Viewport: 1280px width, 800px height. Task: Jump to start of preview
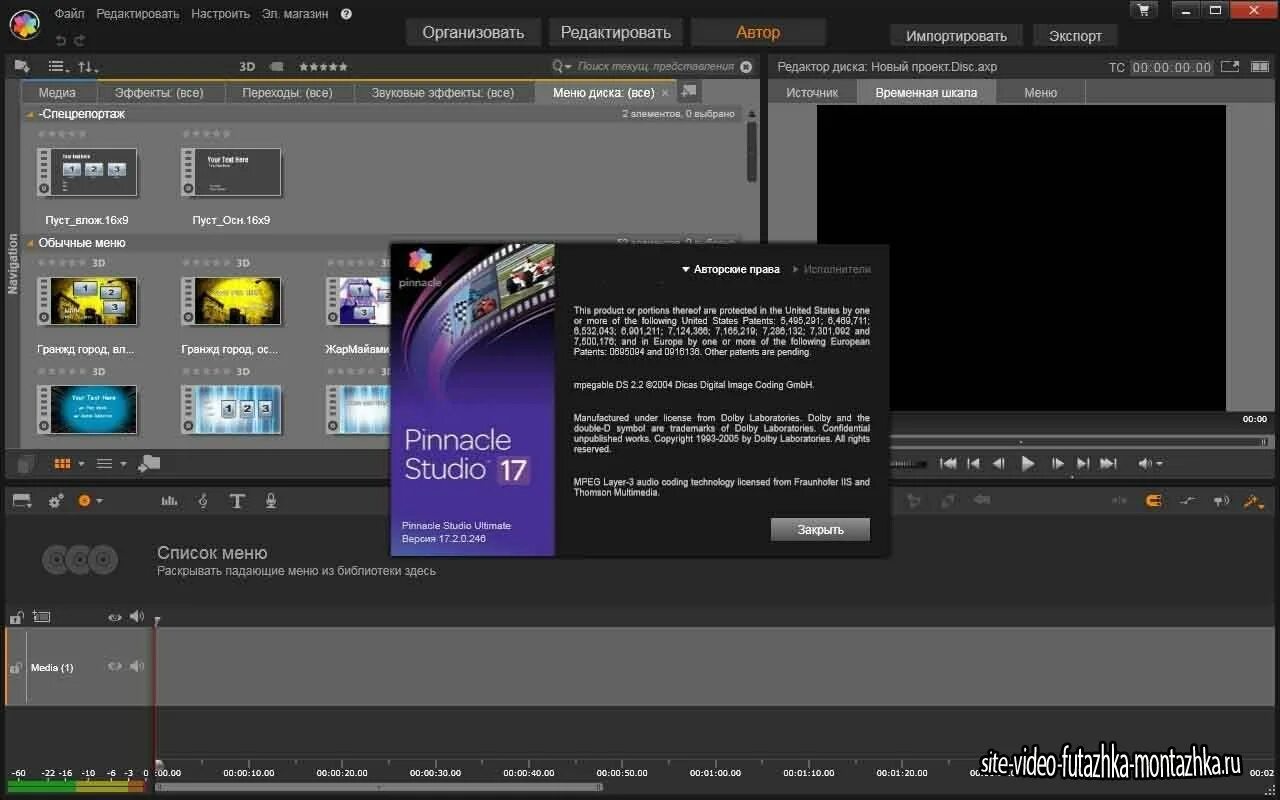[x=948, y=464]
